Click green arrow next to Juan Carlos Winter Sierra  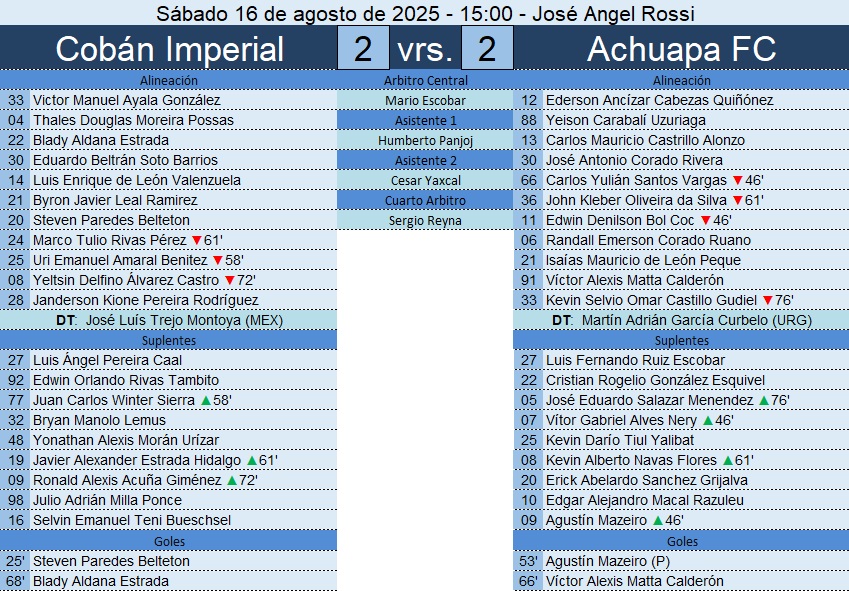[205, 401]
